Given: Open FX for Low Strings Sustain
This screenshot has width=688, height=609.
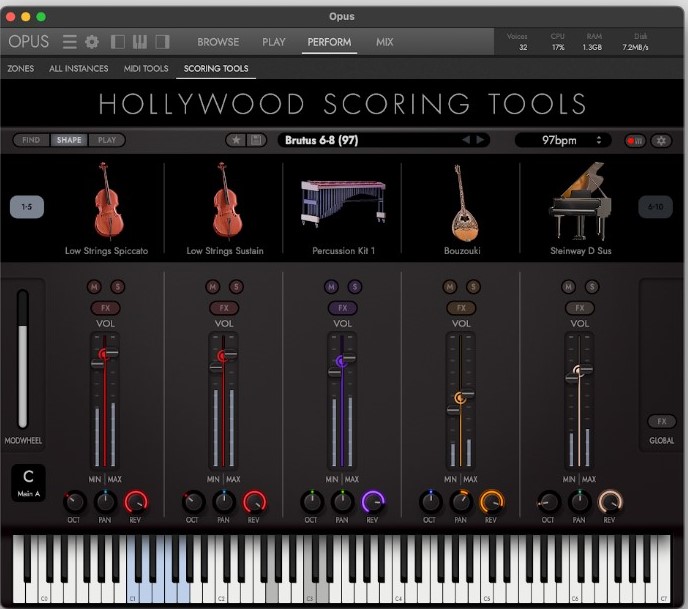Looking at the screenshot, I should pos(224,308).
